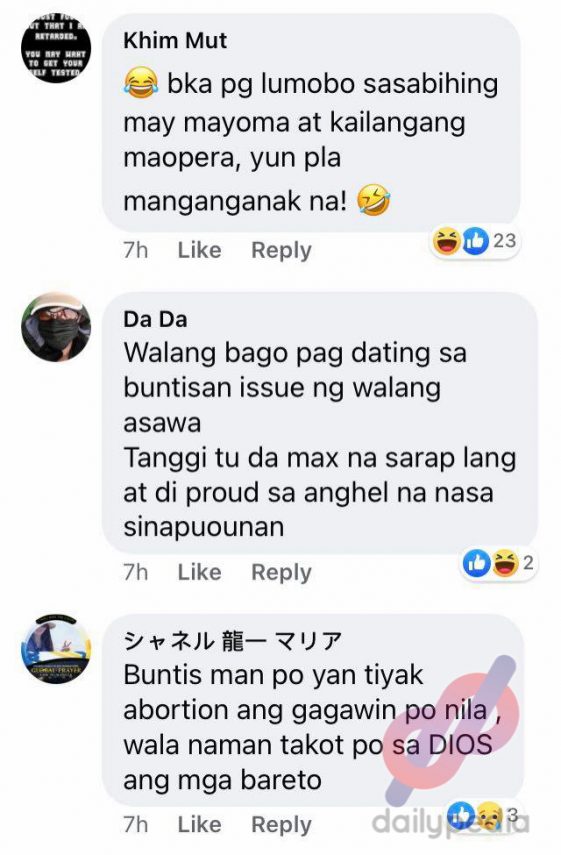The width and height of the screenshot is (561, 855).
Task: Reply to the comment about abortion
Action: pos(281,824)
